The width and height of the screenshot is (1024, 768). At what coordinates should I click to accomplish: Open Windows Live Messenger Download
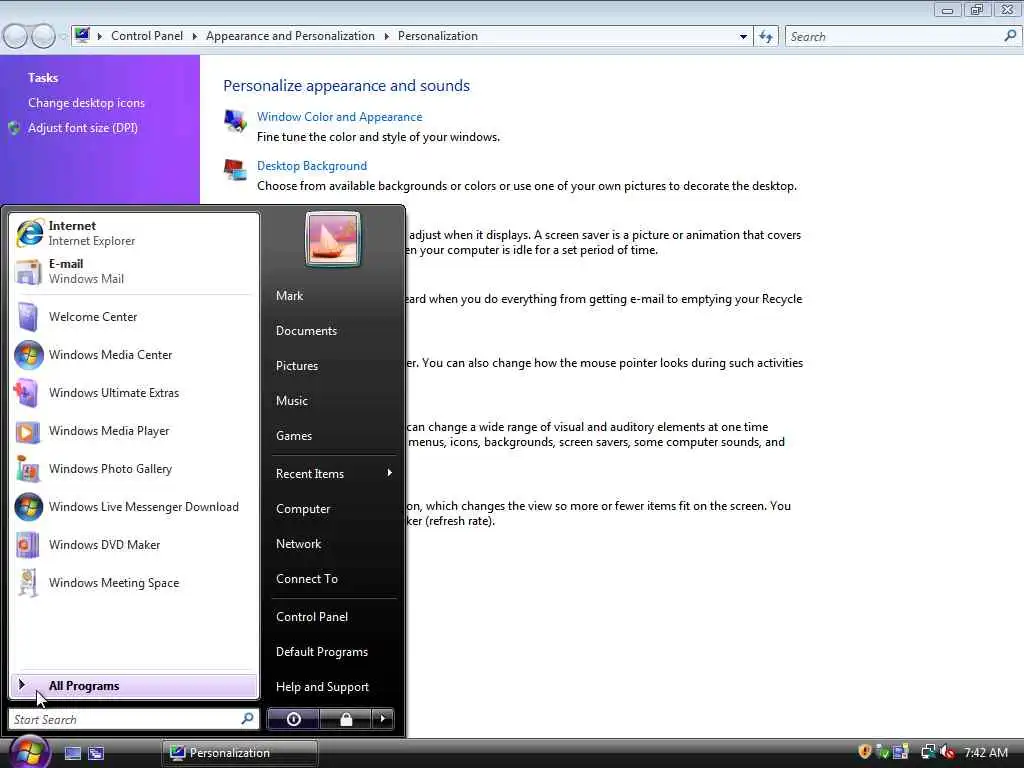point(134,507)
